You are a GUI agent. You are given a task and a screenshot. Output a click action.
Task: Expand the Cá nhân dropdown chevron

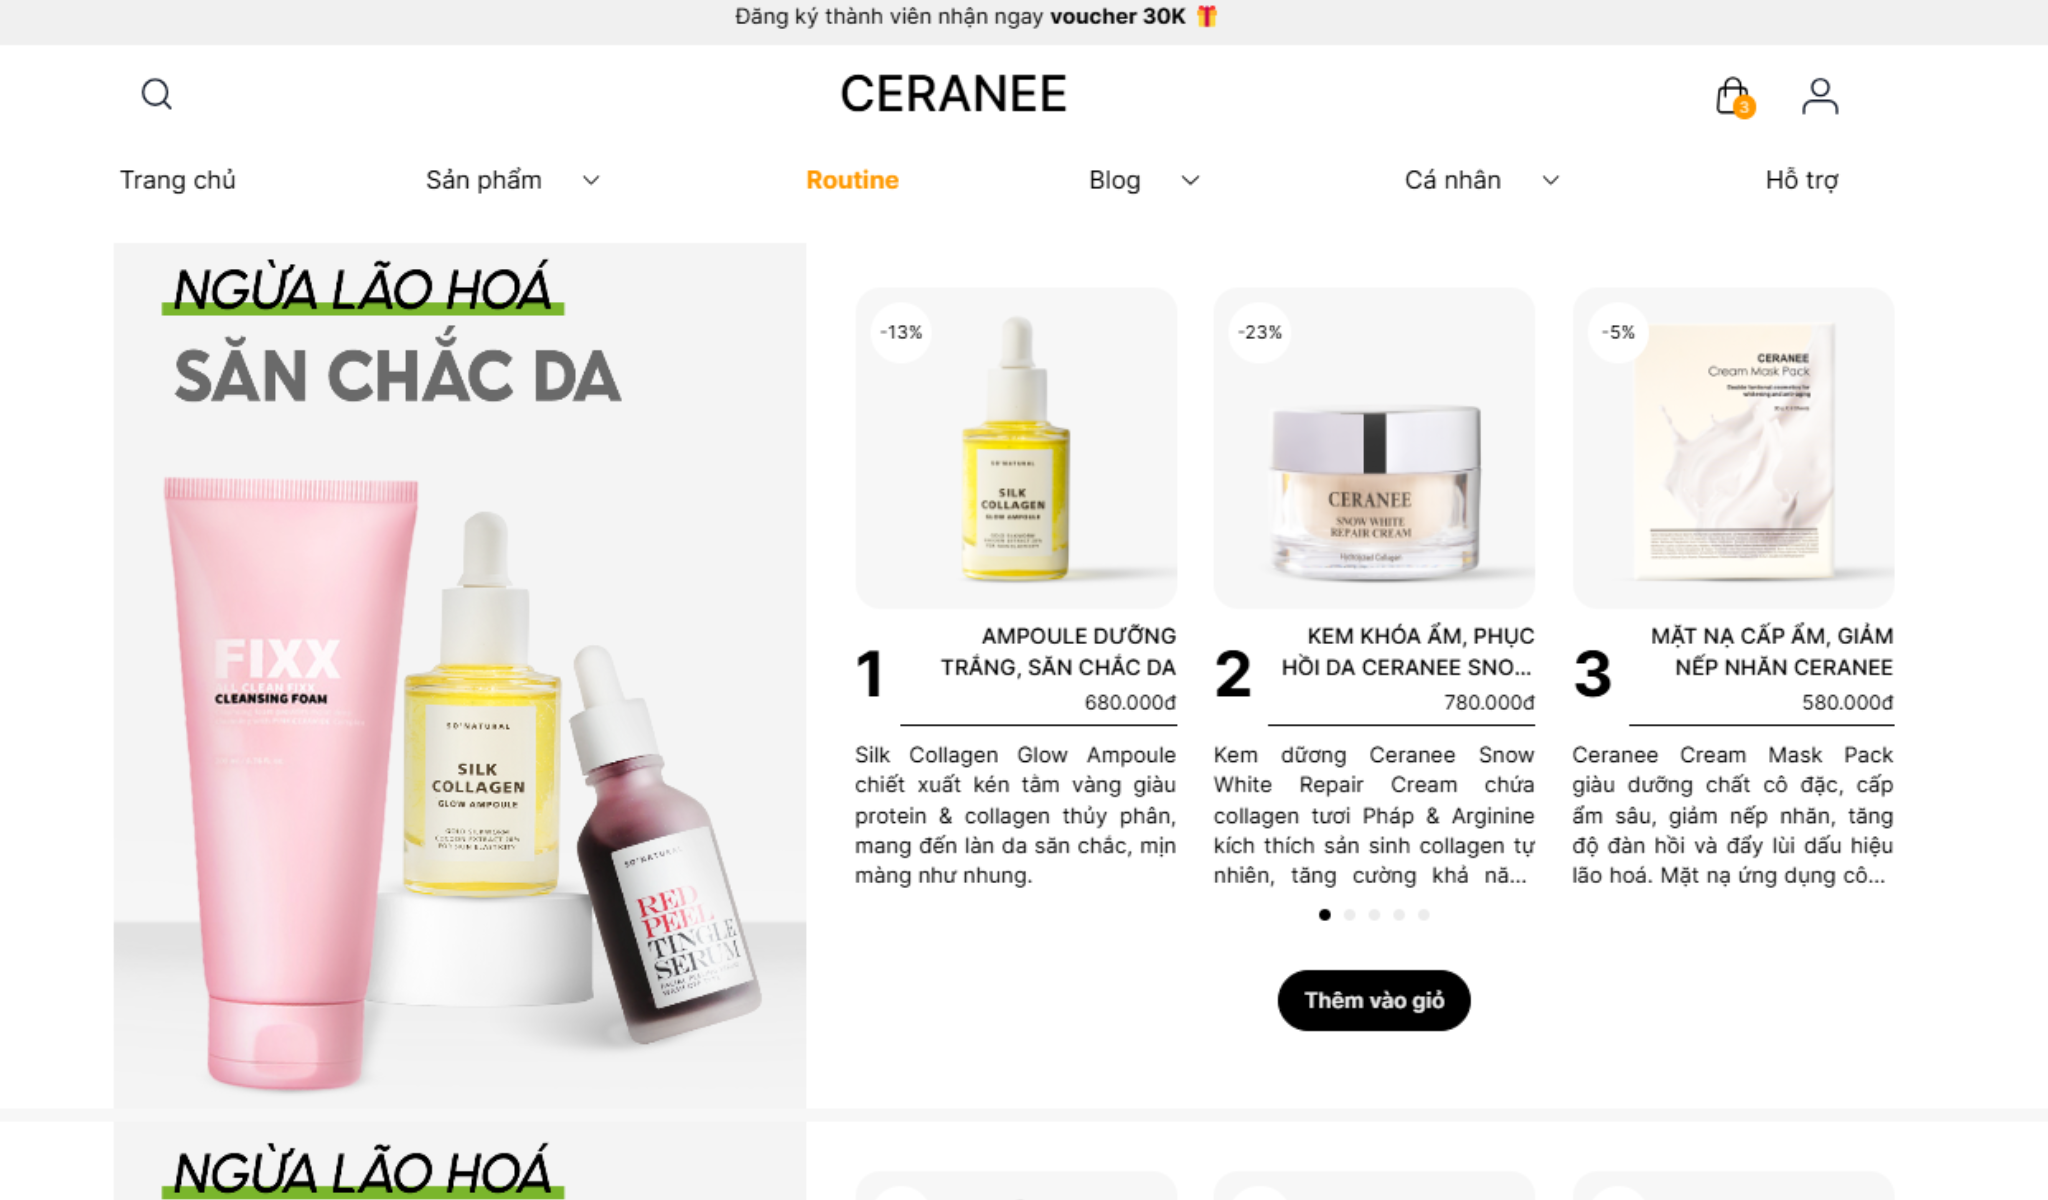point(1550,180)
